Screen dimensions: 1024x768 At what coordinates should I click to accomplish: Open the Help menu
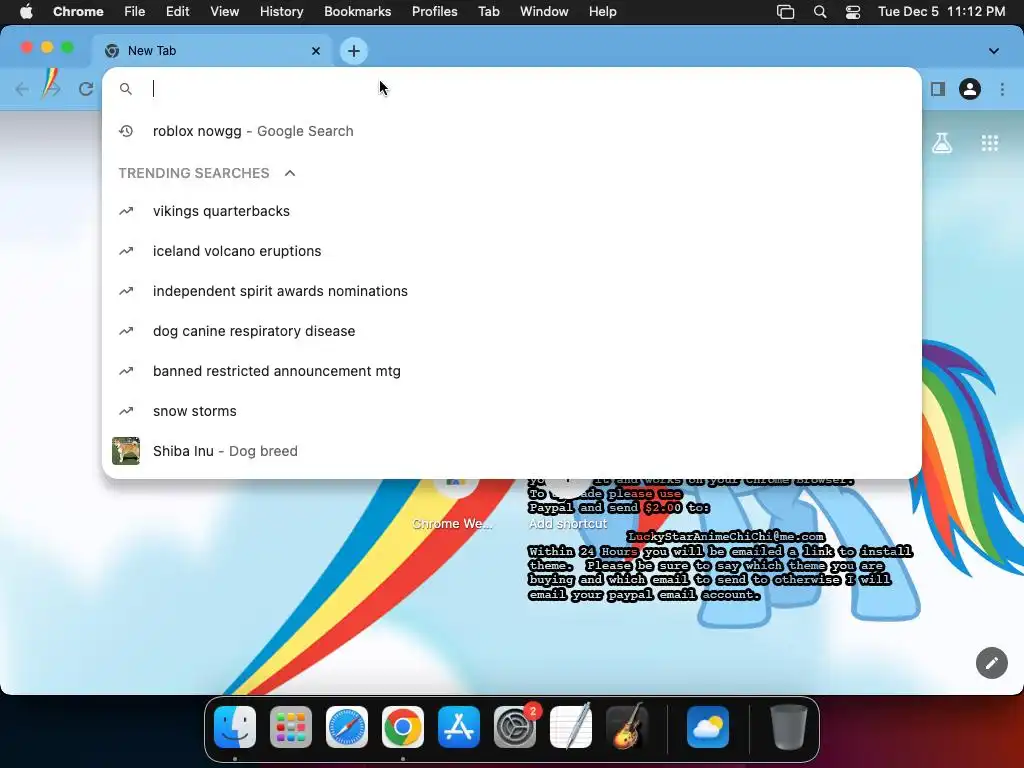coord(602,12)
